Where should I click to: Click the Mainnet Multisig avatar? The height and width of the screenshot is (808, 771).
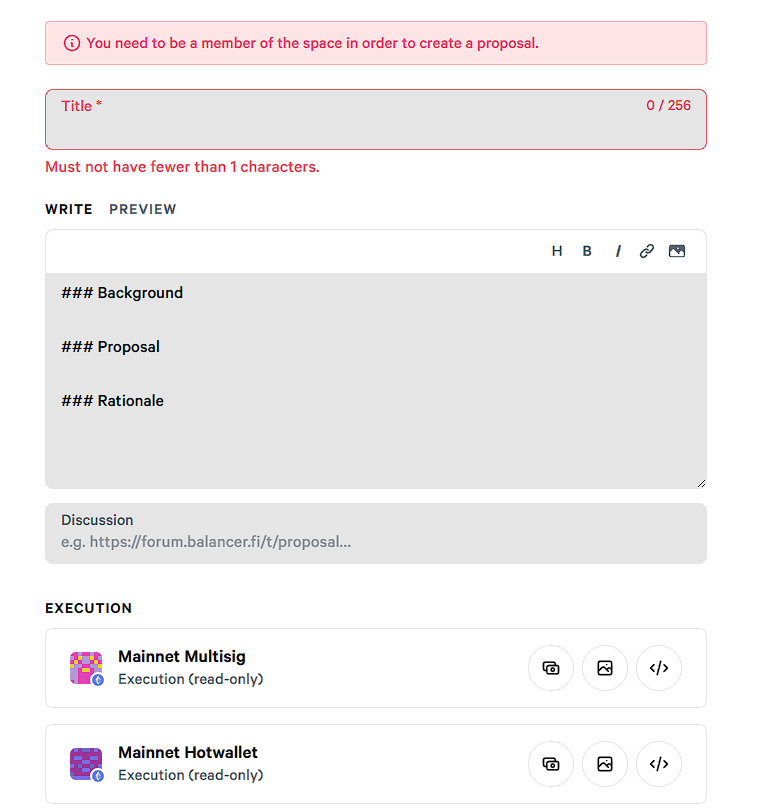pyautogui.click(x=86, y=668)
